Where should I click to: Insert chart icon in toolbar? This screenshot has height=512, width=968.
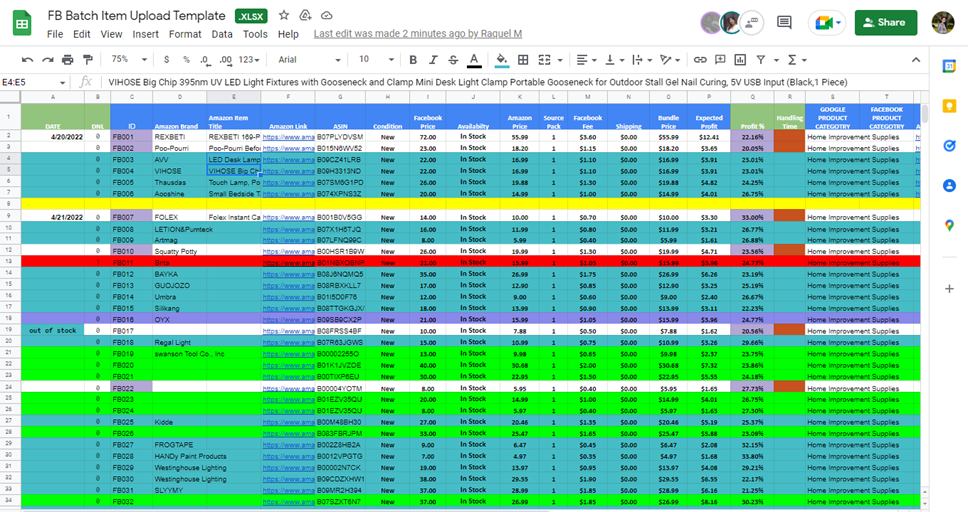pyautogui.click(x=740, y=60)
